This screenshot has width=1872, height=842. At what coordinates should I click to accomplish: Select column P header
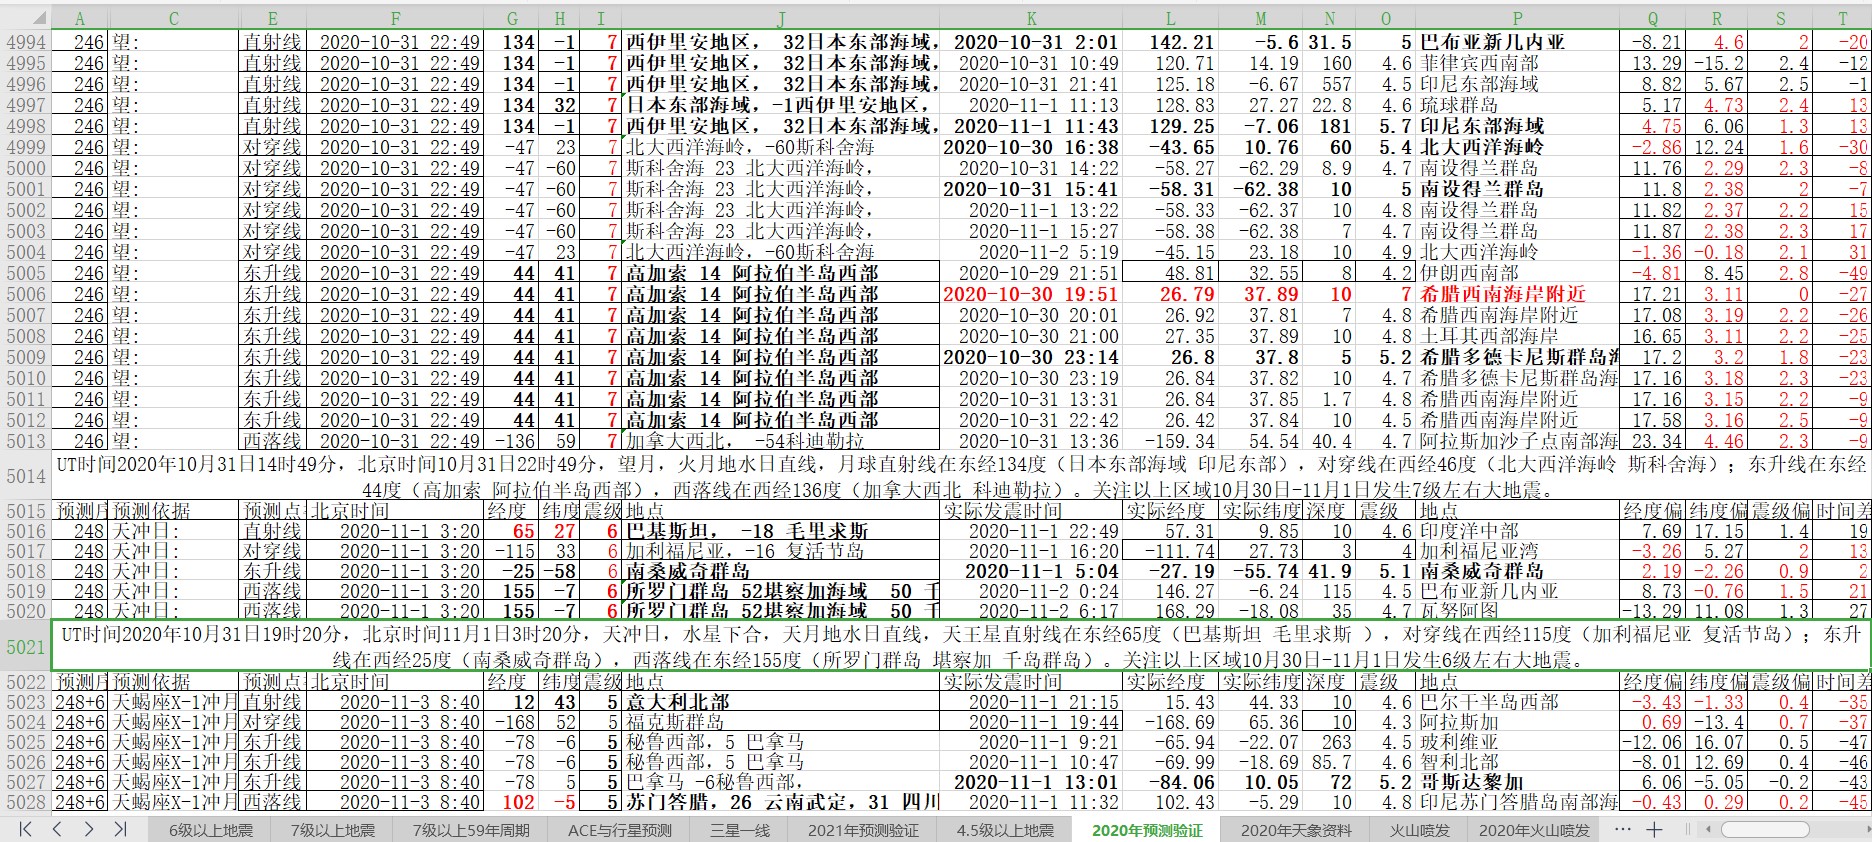point(1517,18)
